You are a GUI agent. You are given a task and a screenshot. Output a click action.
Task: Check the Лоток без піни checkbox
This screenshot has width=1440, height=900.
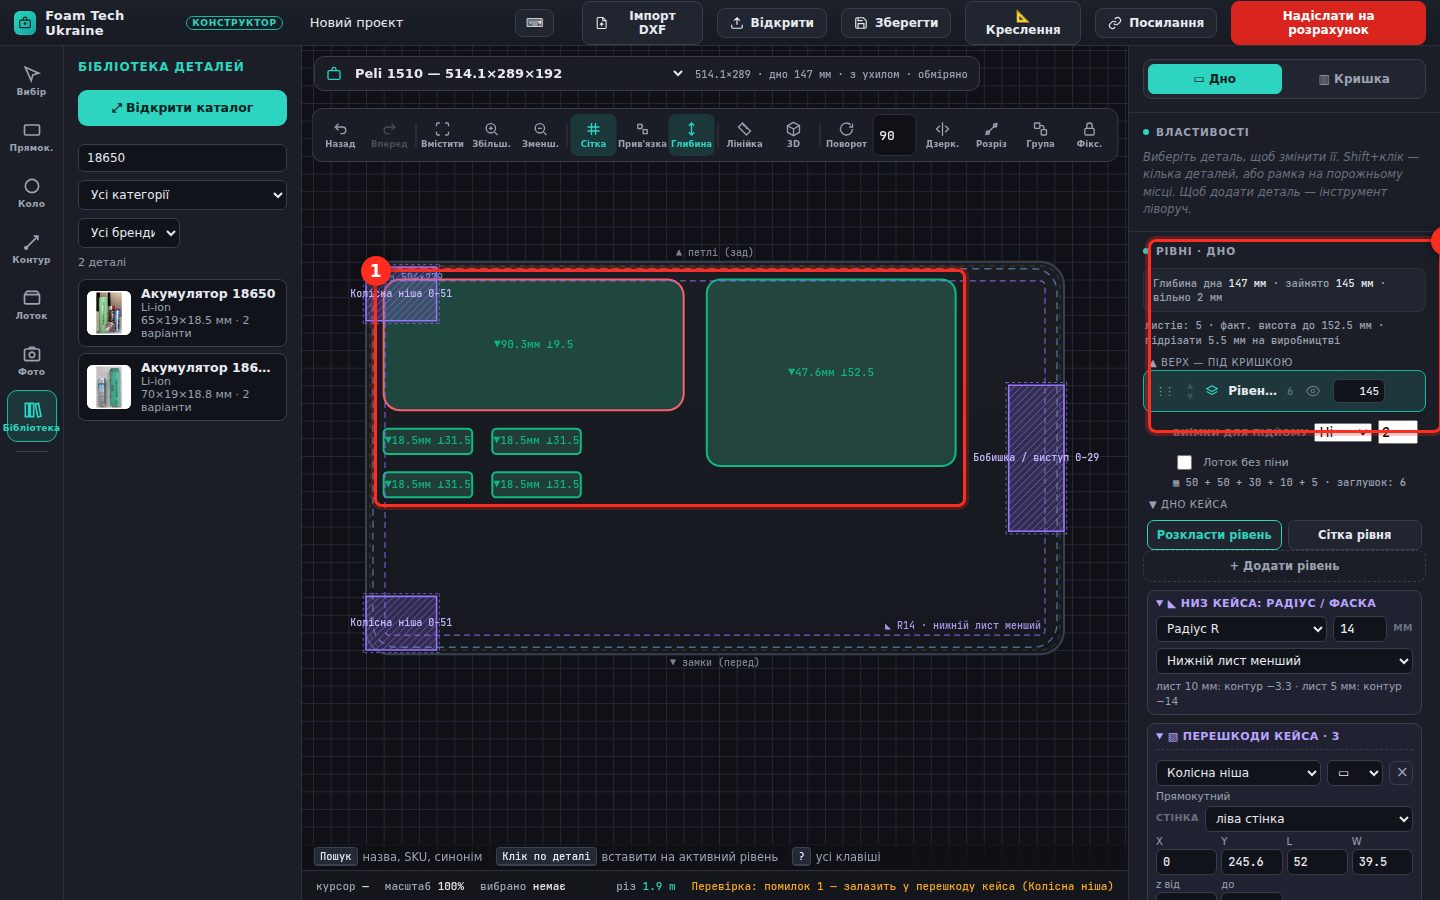point(1184,462)
